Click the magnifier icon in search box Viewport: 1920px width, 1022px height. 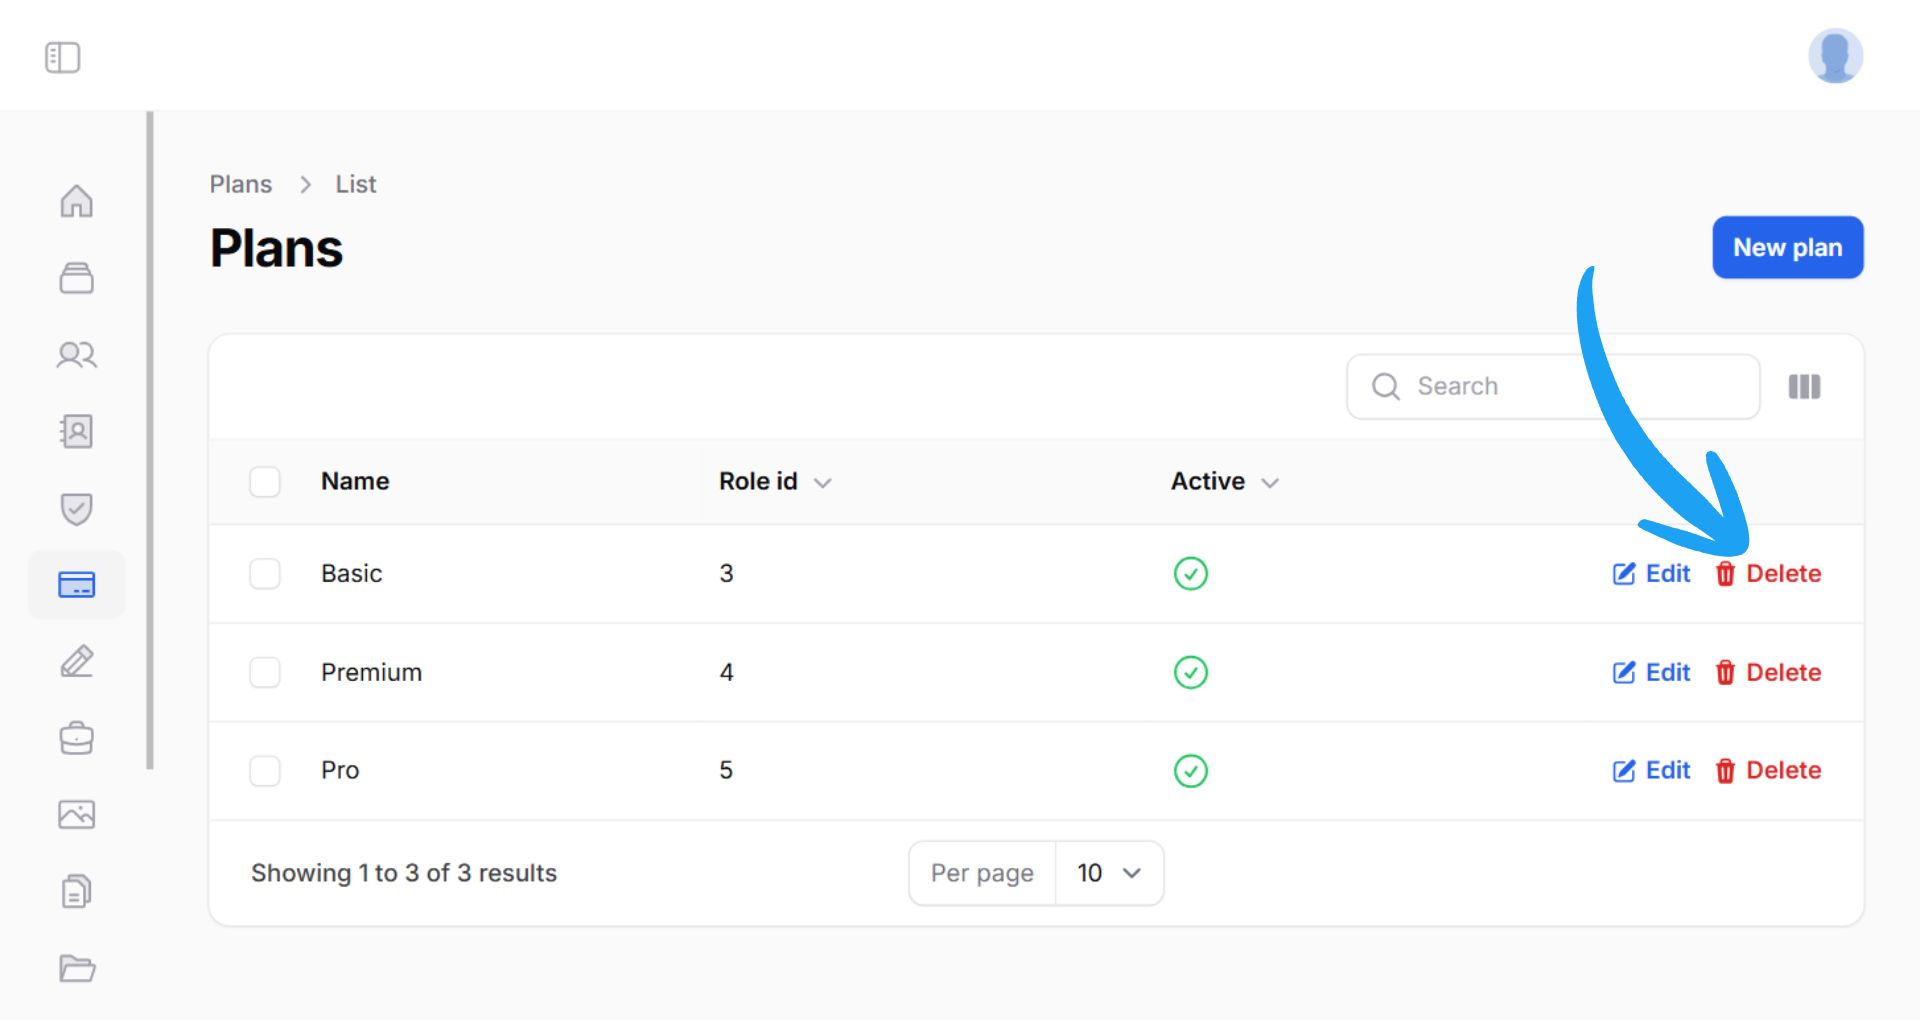[x=1386, y=386]
